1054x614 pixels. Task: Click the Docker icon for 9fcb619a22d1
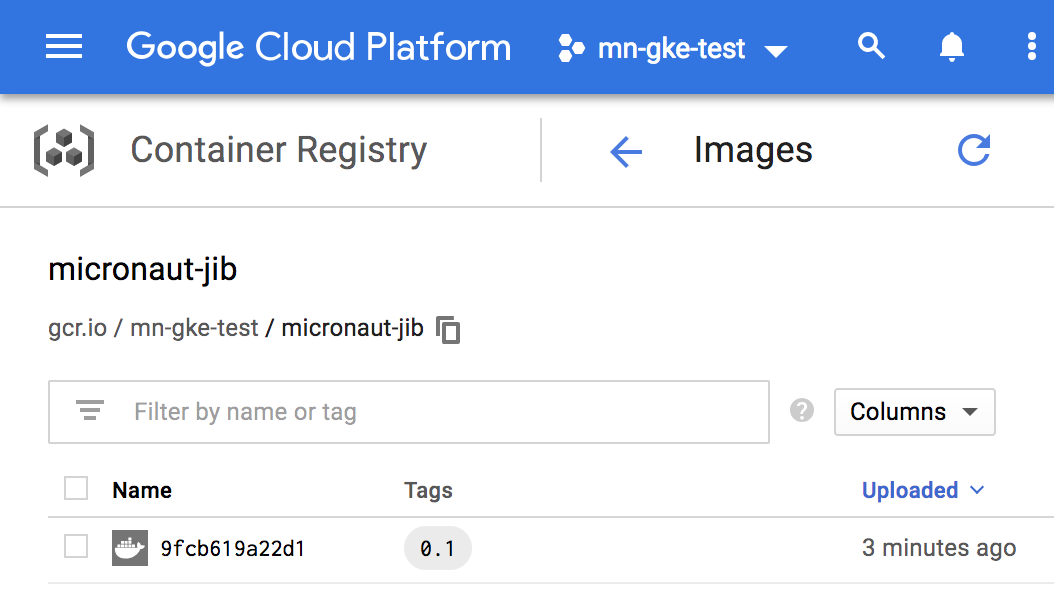(x=129, y=548)
